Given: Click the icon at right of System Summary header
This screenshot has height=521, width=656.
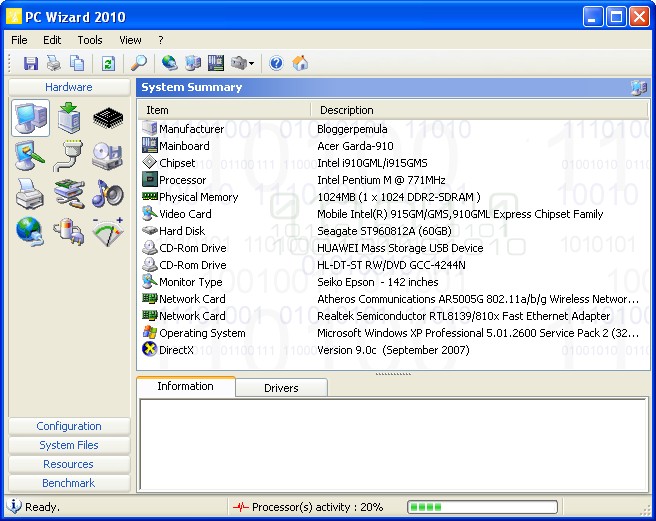Looking at the screenshot, I should pyautogui.click(x=638, y=87).
